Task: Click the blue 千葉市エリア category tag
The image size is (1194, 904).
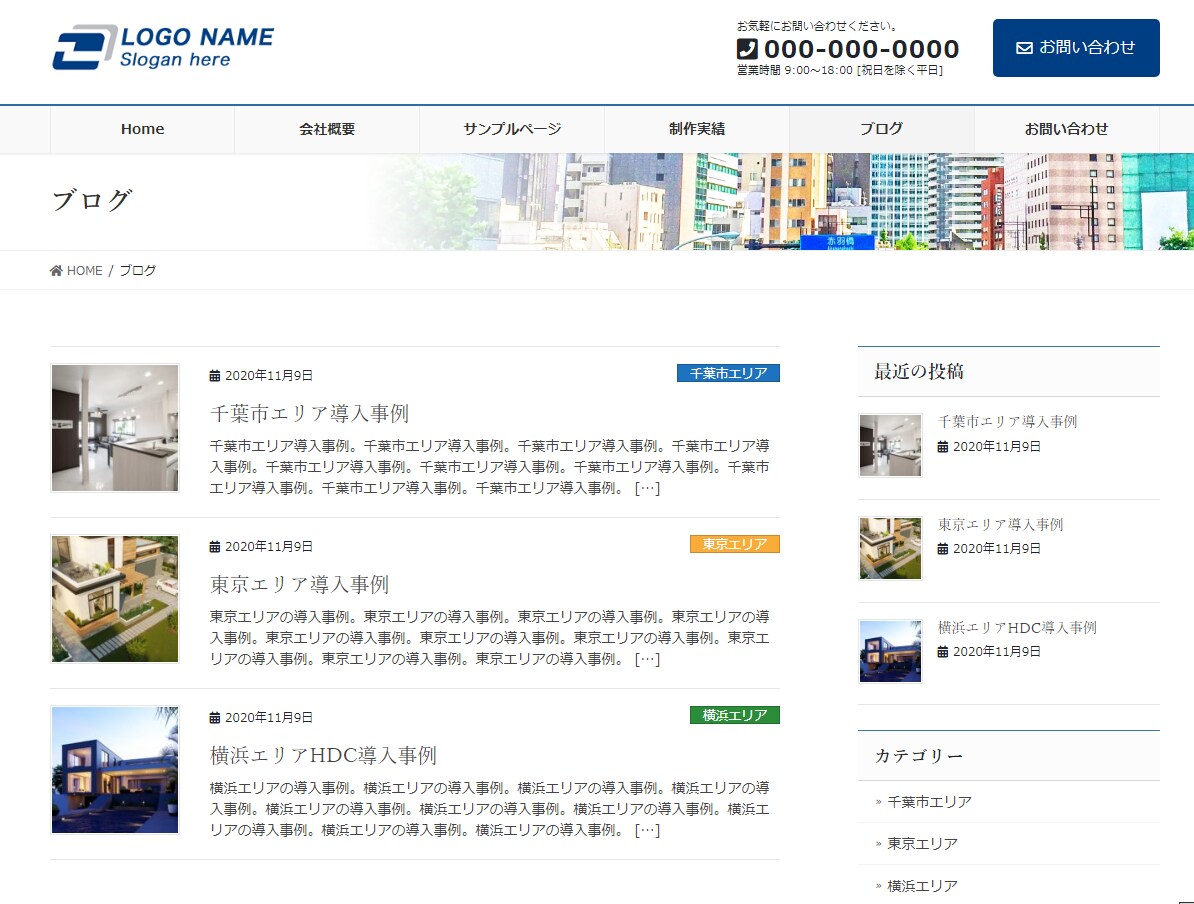Action: coord(728,373)
